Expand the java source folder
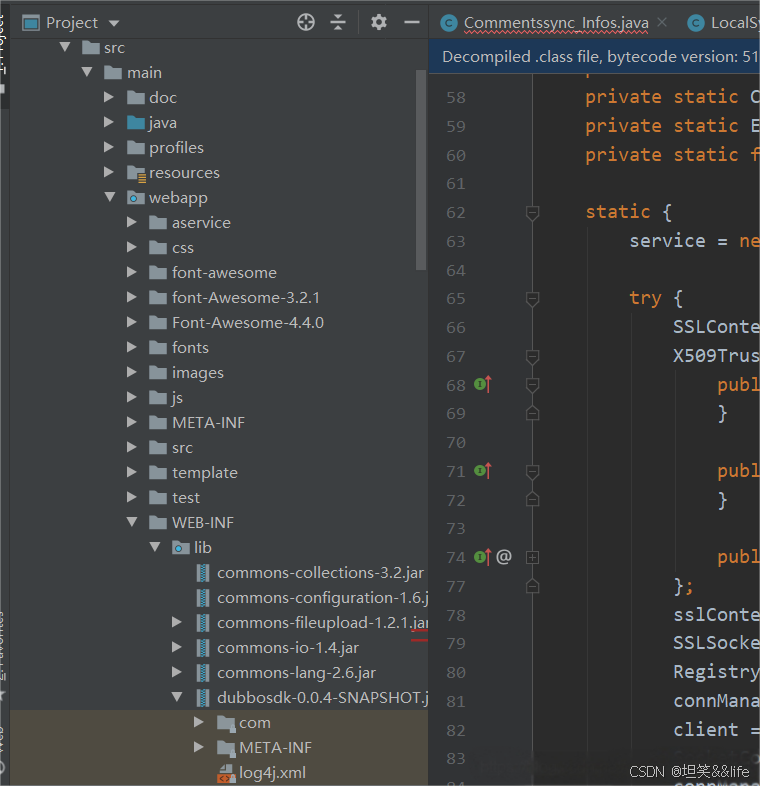Screen dimensions: 760x786 click(109, 122)
